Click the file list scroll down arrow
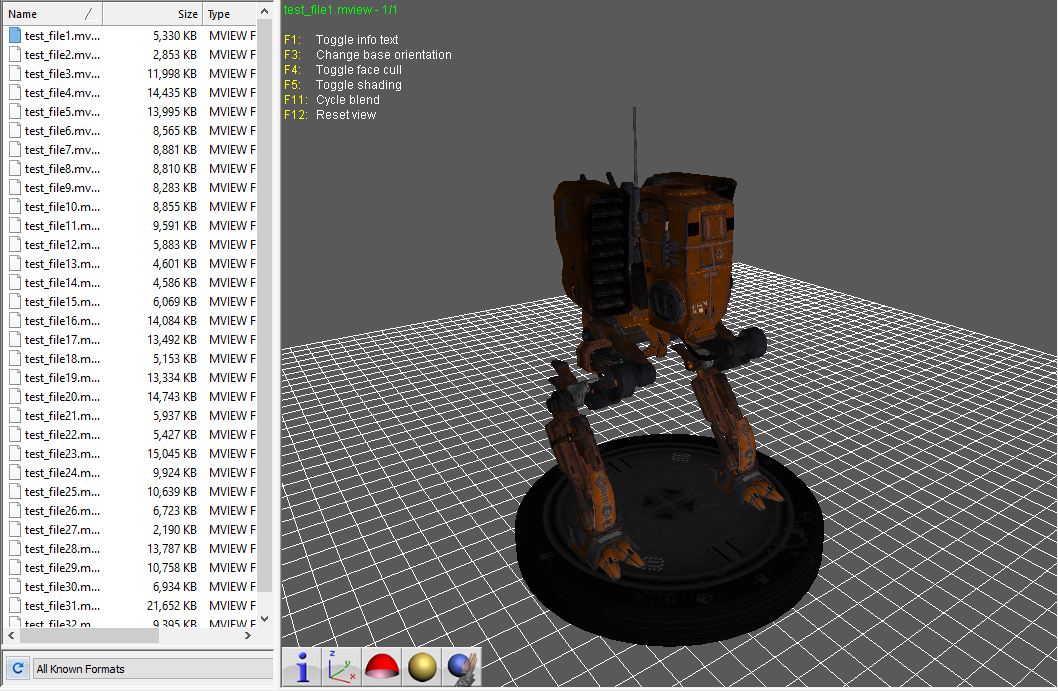The image size is (1058, 691). [264, 619]
